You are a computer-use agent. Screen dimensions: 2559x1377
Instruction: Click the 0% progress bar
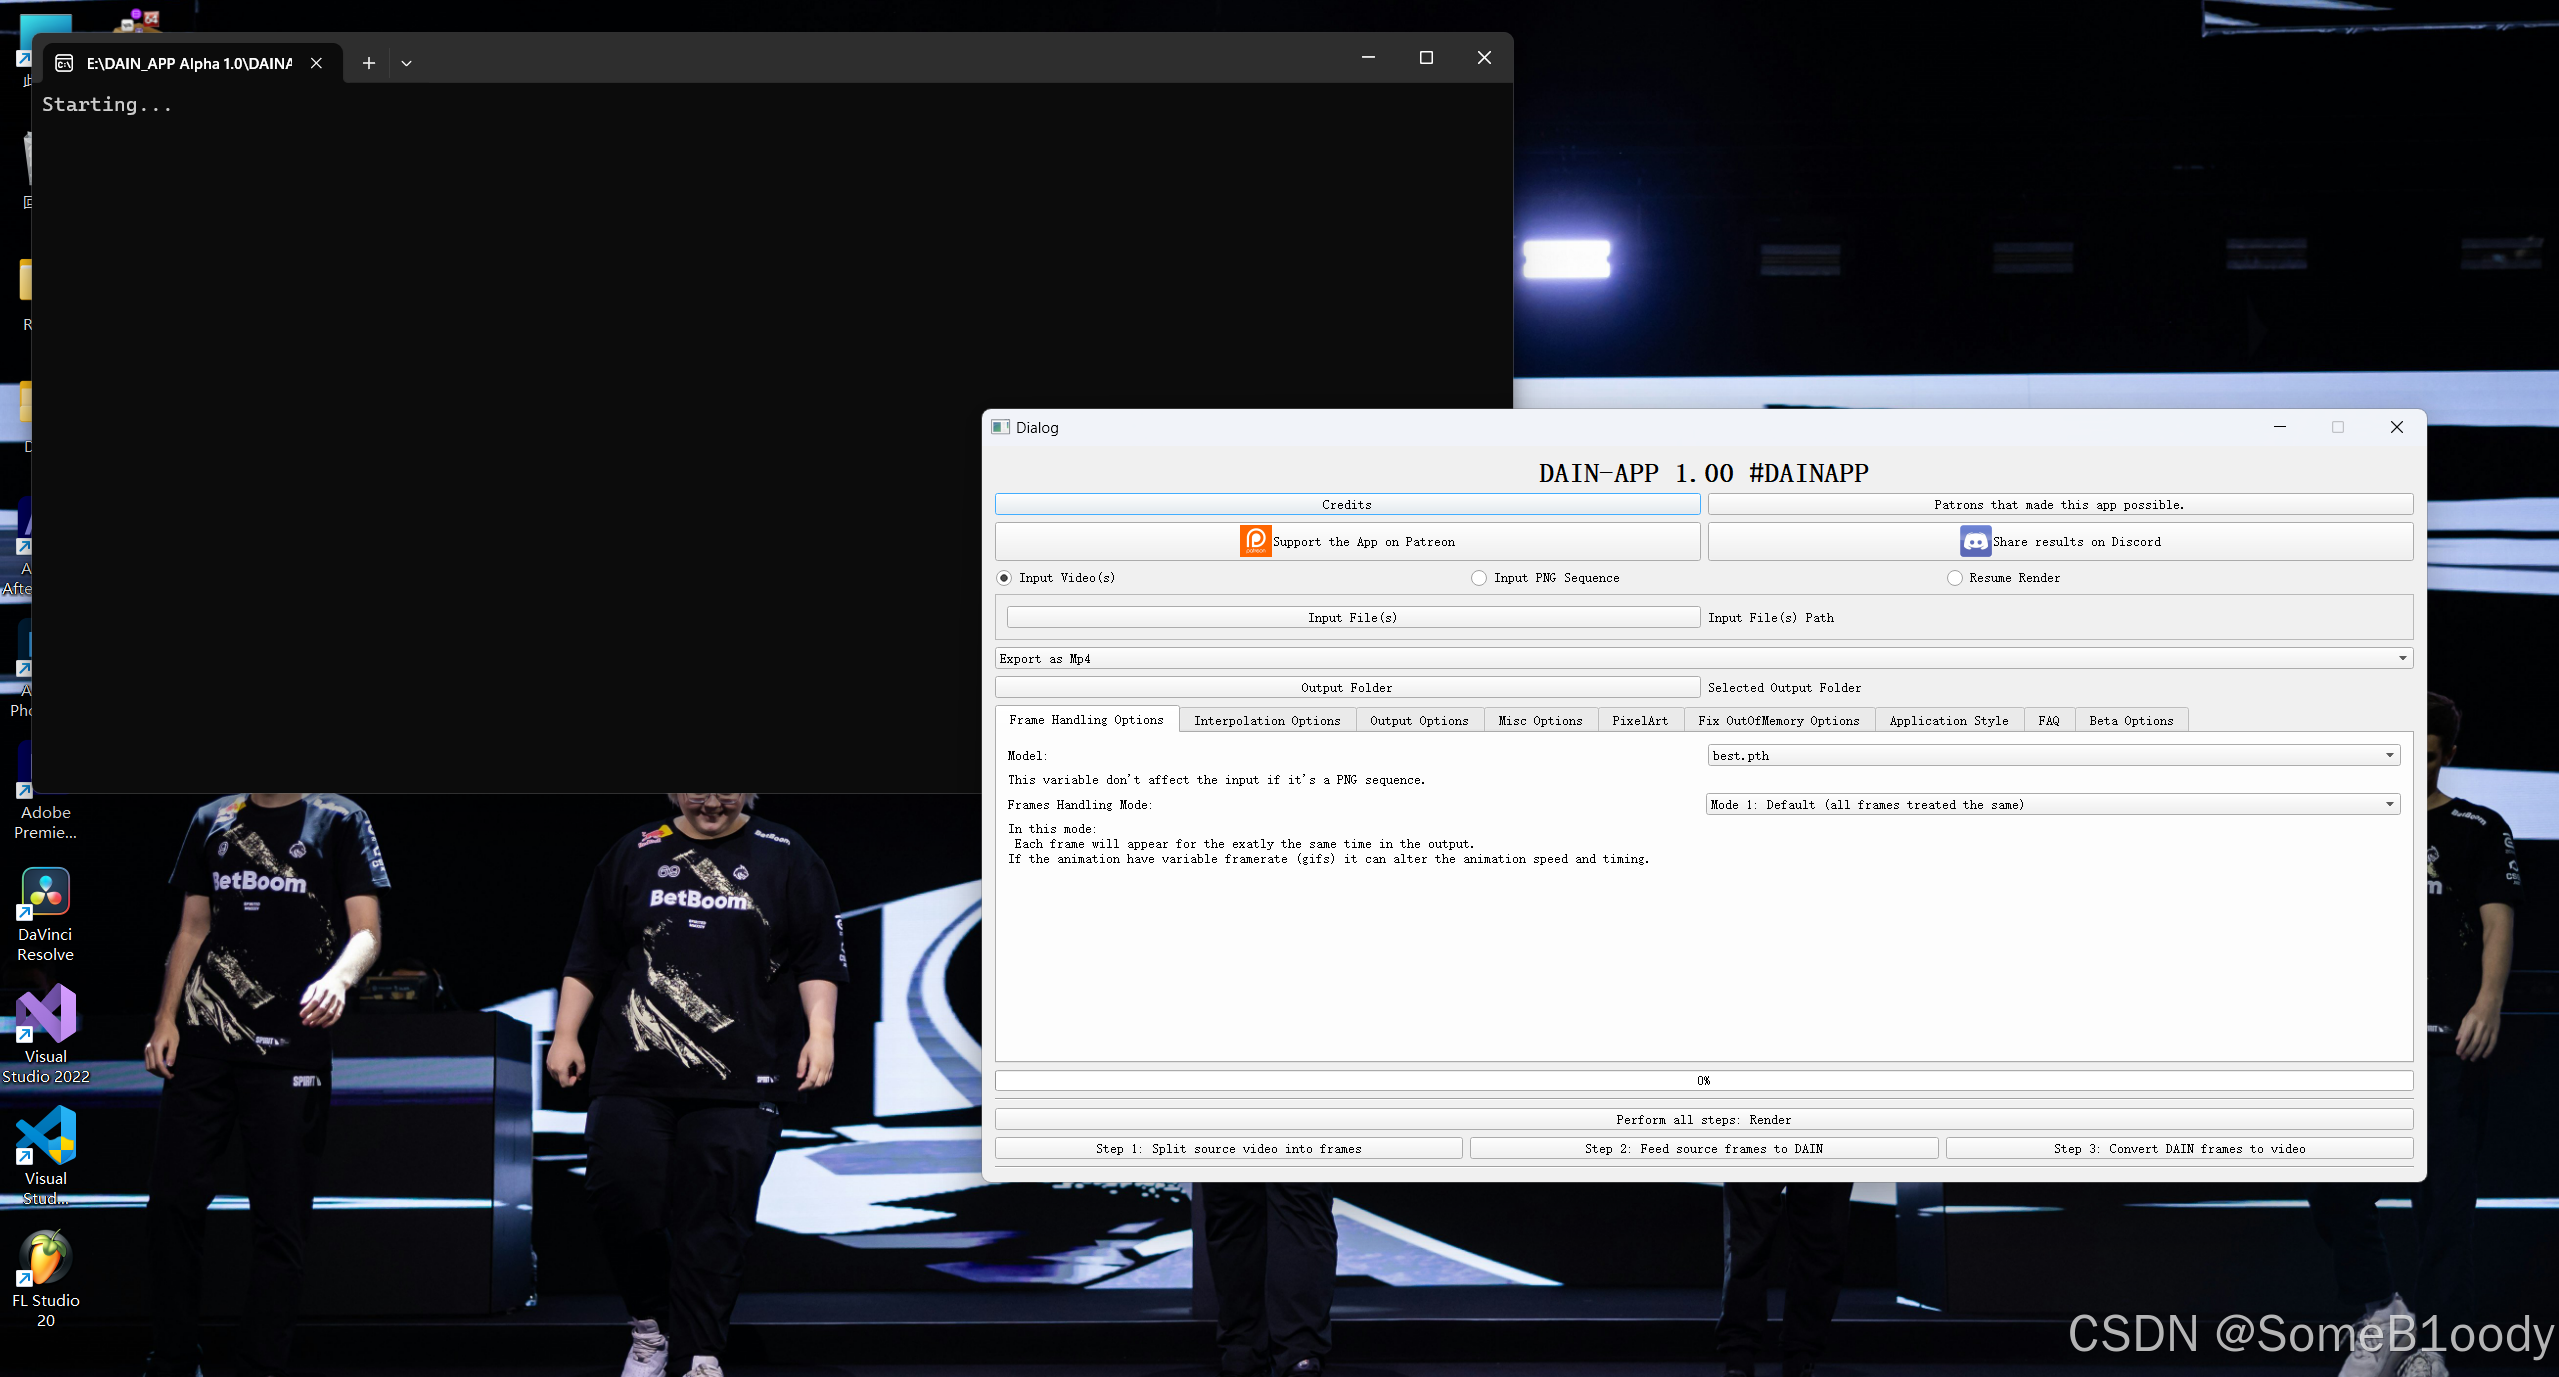click(1703, 1080)
